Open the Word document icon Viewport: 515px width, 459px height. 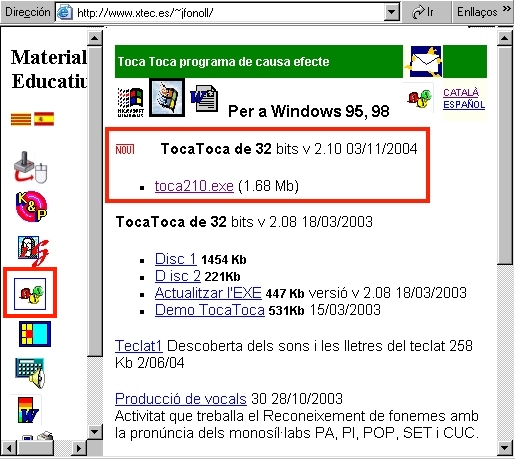click(204, 99)
